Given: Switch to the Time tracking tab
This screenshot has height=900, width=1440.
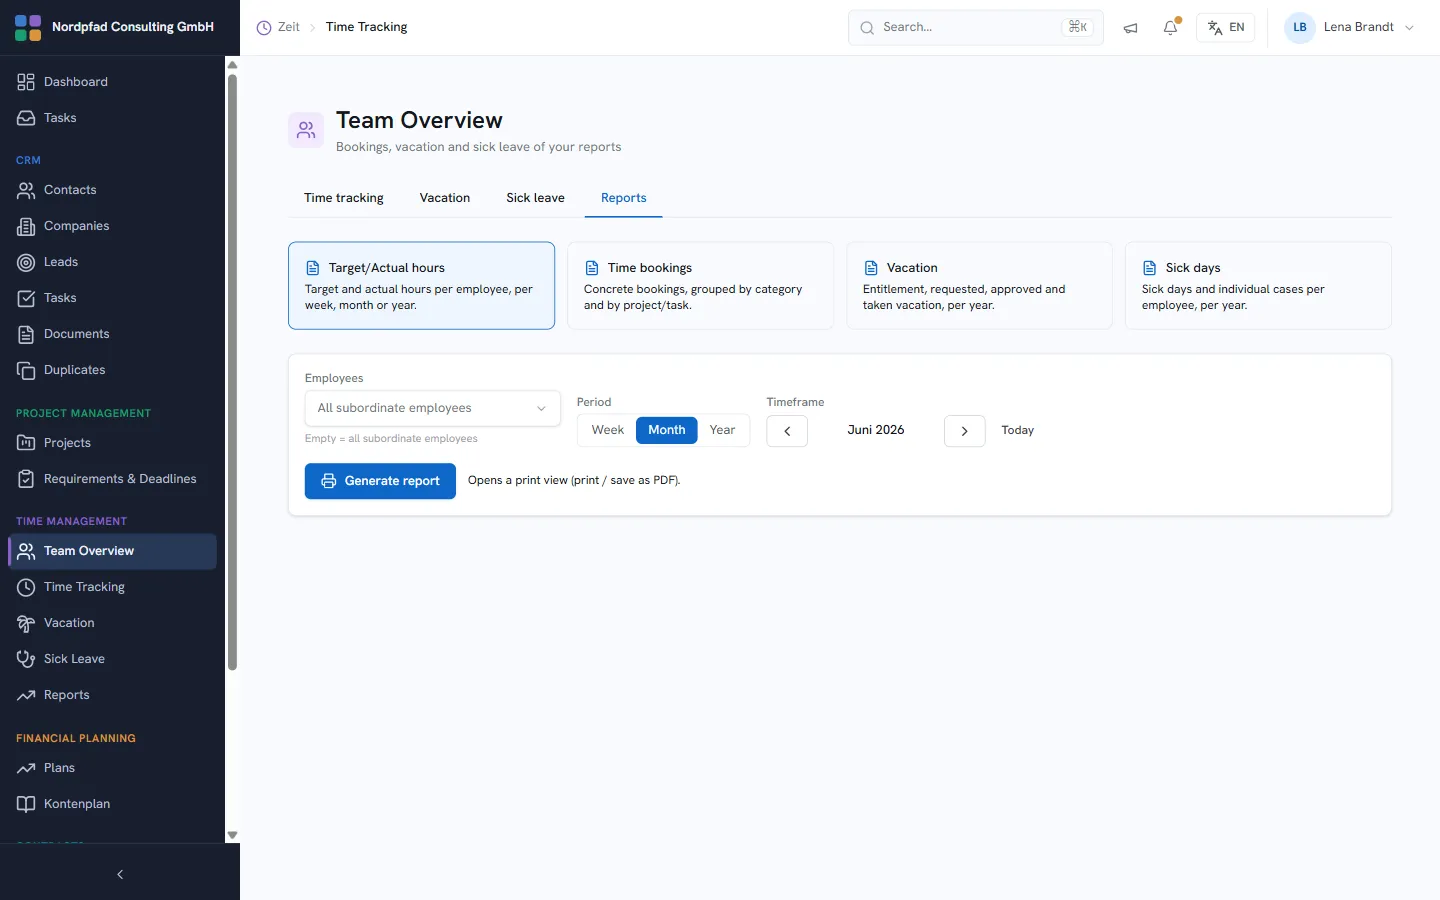Looking at the screenshot, I should (x=344, y=198).
